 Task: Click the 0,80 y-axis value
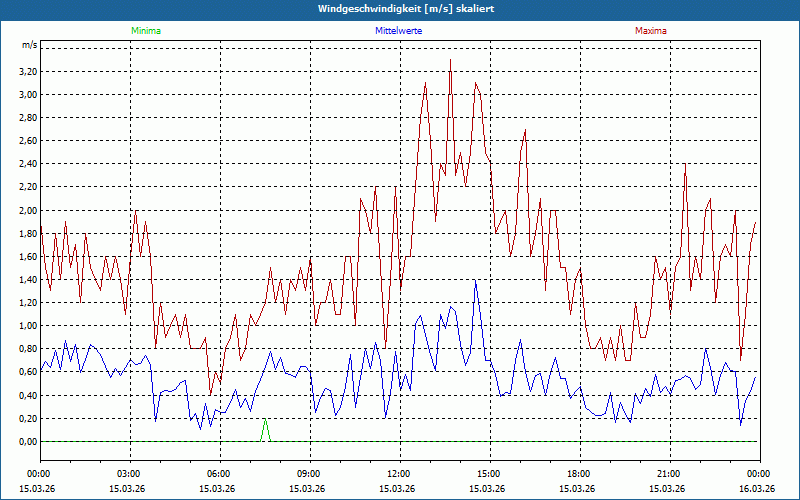28,349
